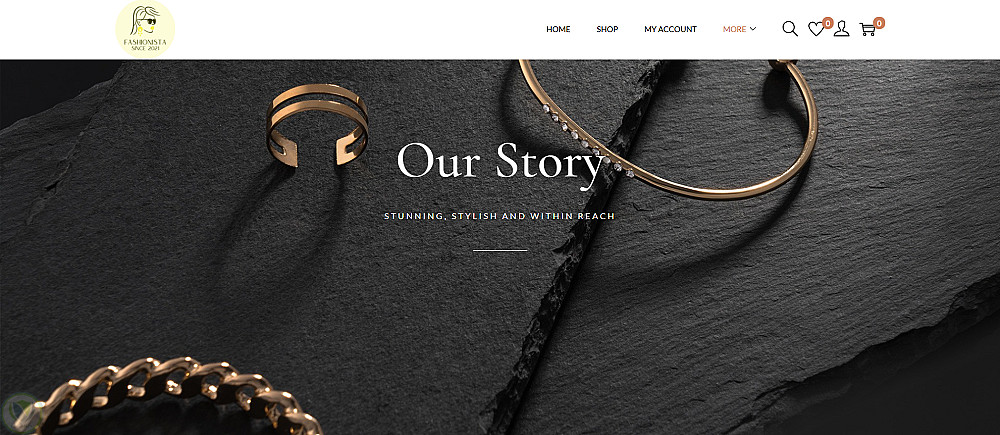This screenshot has height=435, width=1000.
Task: Open the user profile silhouette icon
Action: point(841,29)
